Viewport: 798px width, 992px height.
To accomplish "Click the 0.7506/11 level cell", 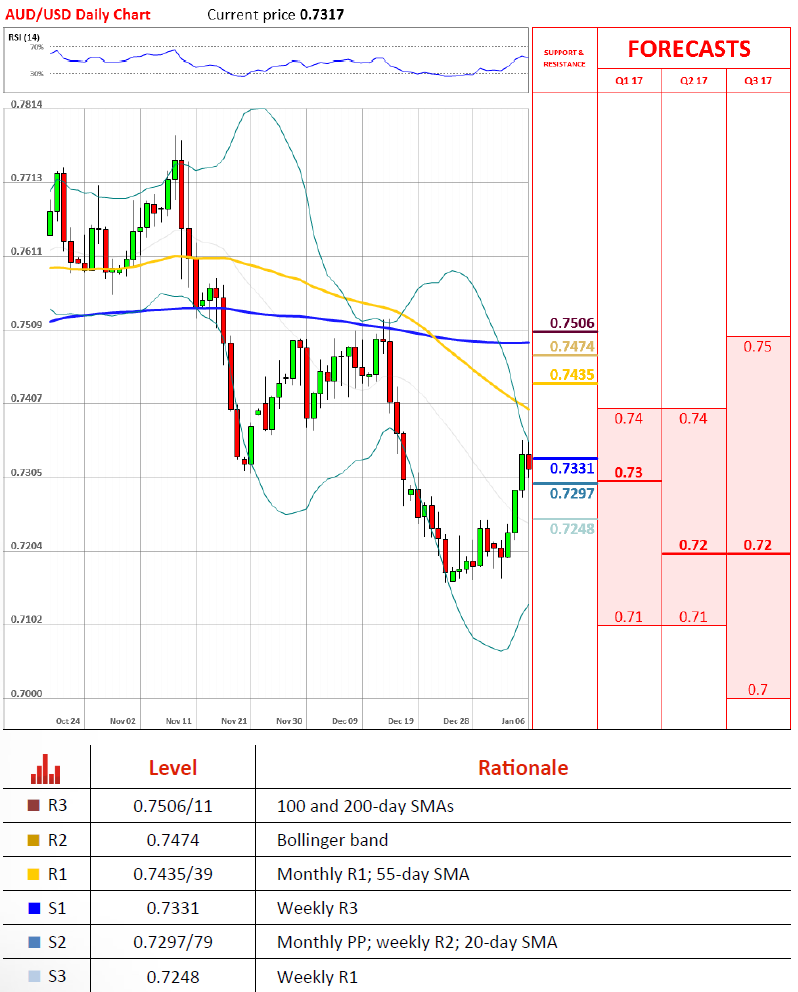I will pos(173,806).
